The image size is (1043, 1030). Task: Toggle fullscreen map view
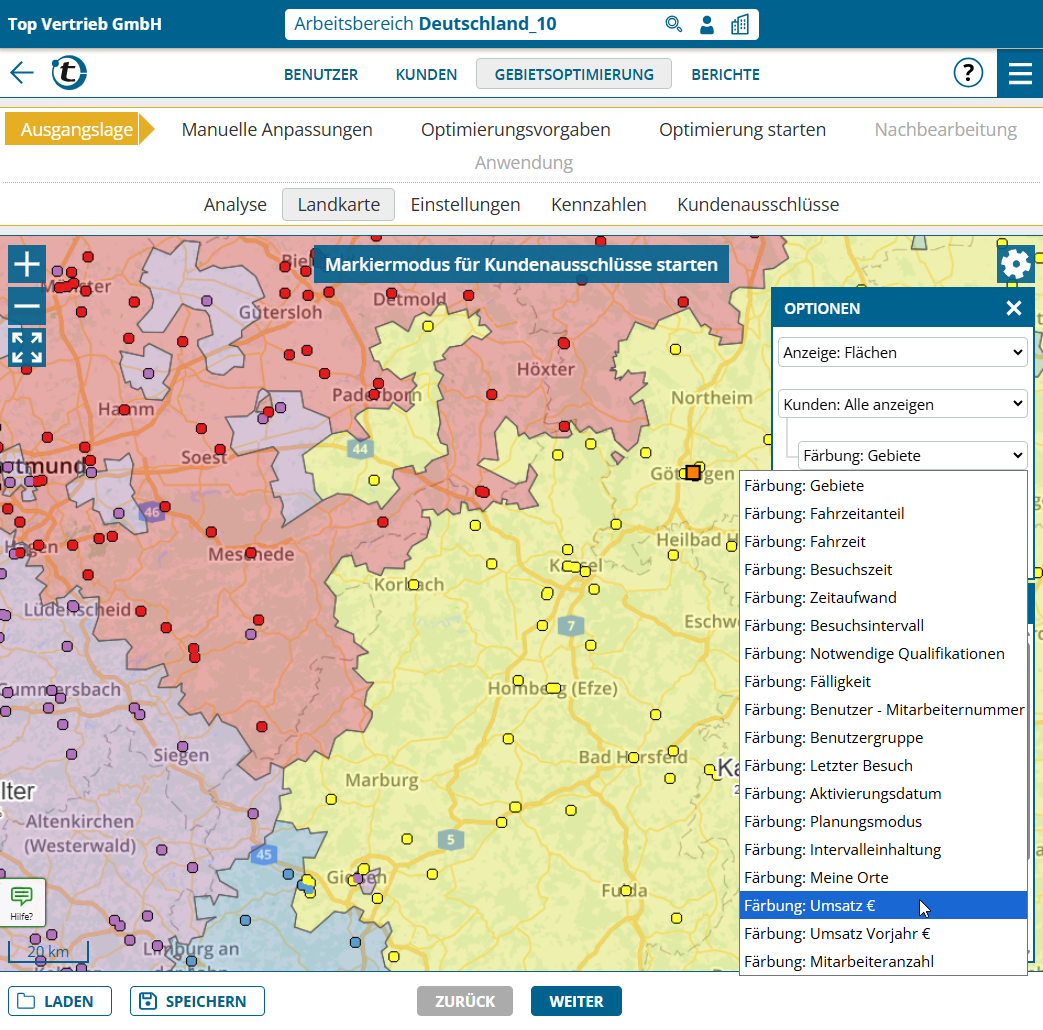click(27, 348)
